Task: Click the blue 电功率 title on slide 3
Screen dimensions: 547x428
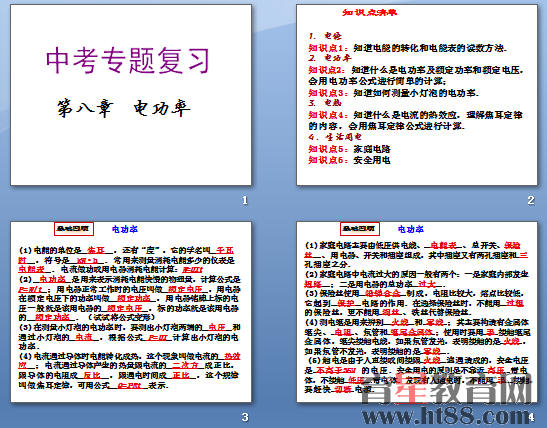Action: click(125, 229)
